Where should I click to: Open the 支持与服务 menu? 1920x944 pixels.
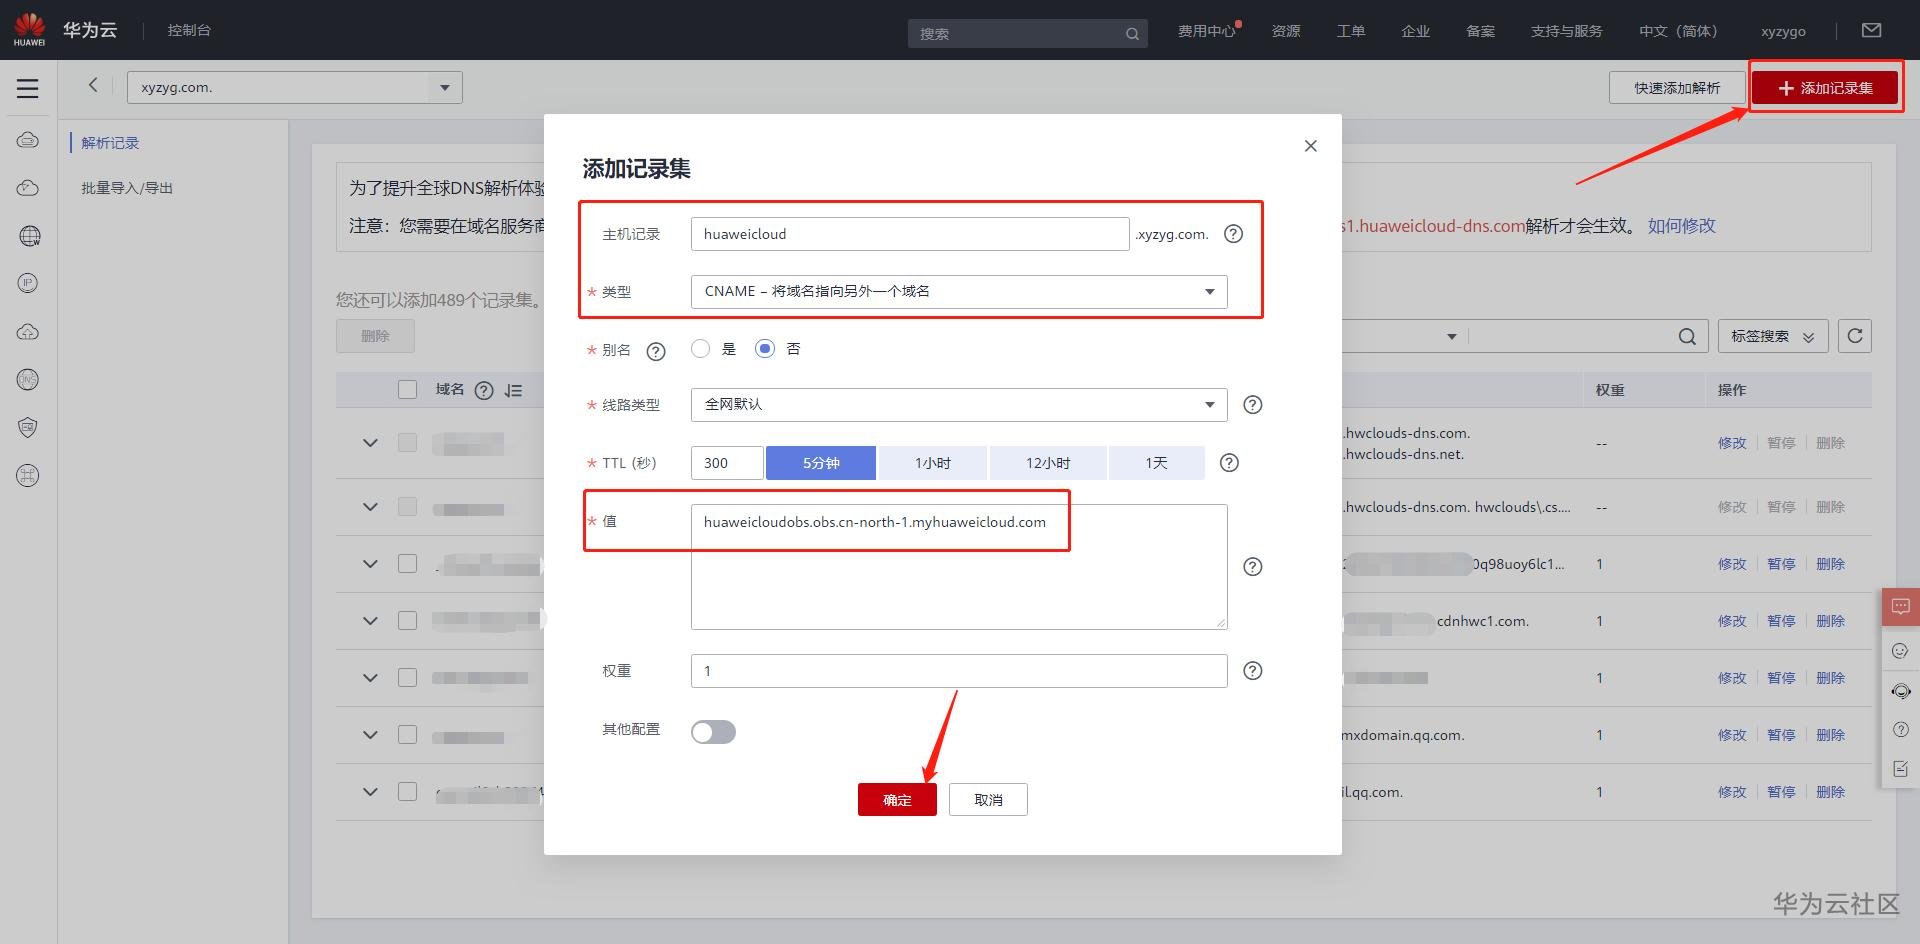tap(1567, 31)
